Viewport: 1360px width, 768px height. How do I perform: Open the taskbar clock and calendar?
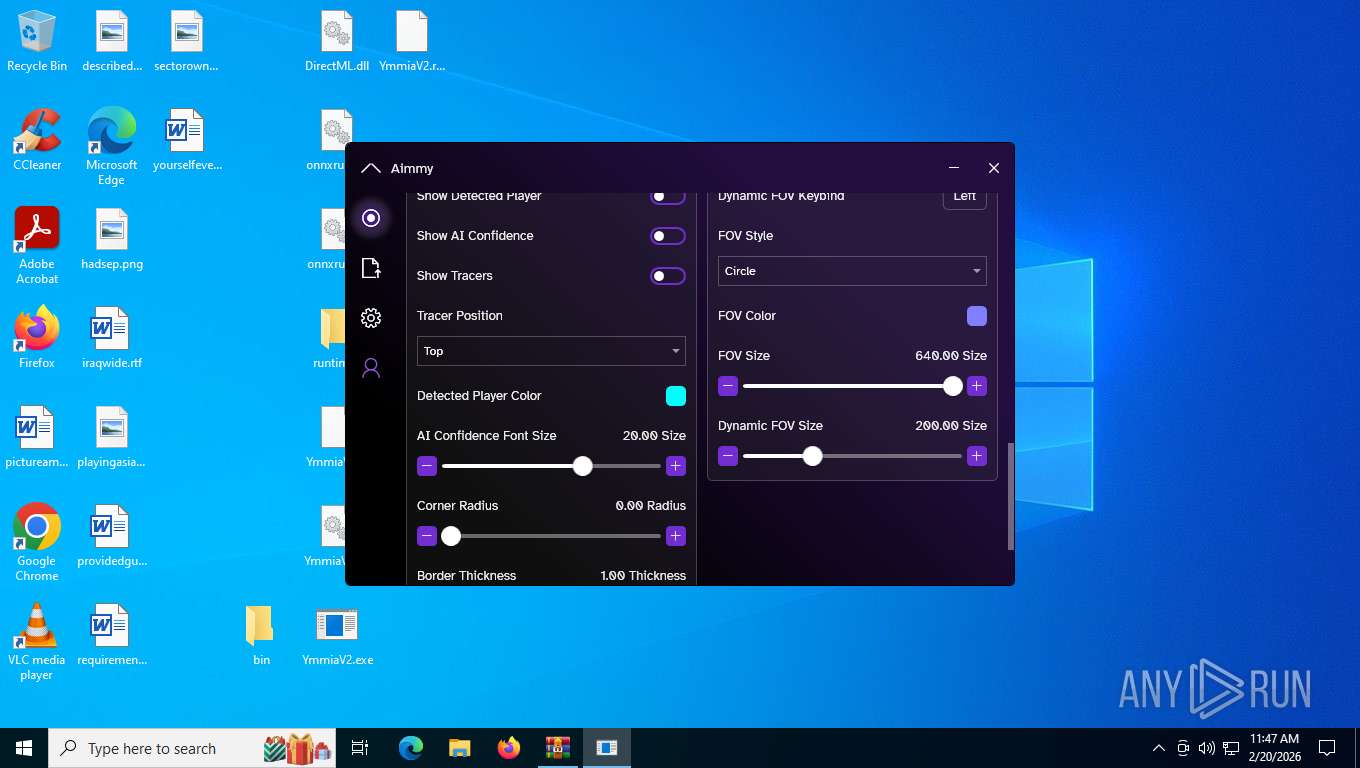point(1274,748)
